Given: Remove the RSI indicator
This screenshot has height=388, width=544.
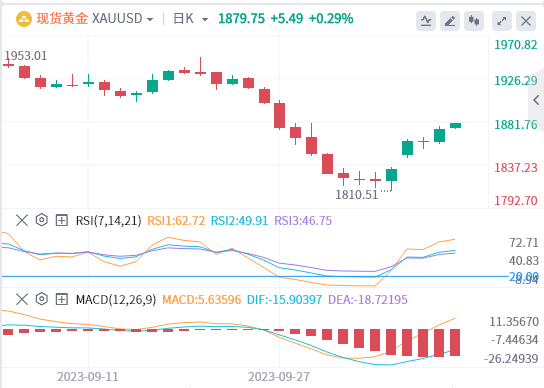Looking at the screenshot, I should point(22,220).
